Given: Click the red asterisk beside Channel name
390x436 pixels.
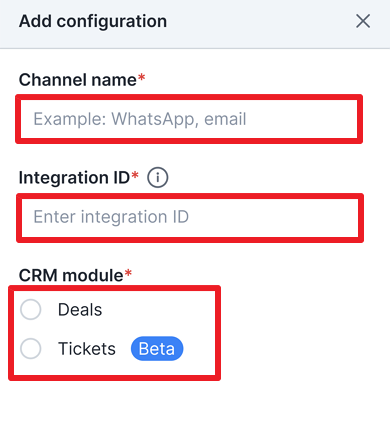Looking at the screenshot, I should click(x=141, y=77).
